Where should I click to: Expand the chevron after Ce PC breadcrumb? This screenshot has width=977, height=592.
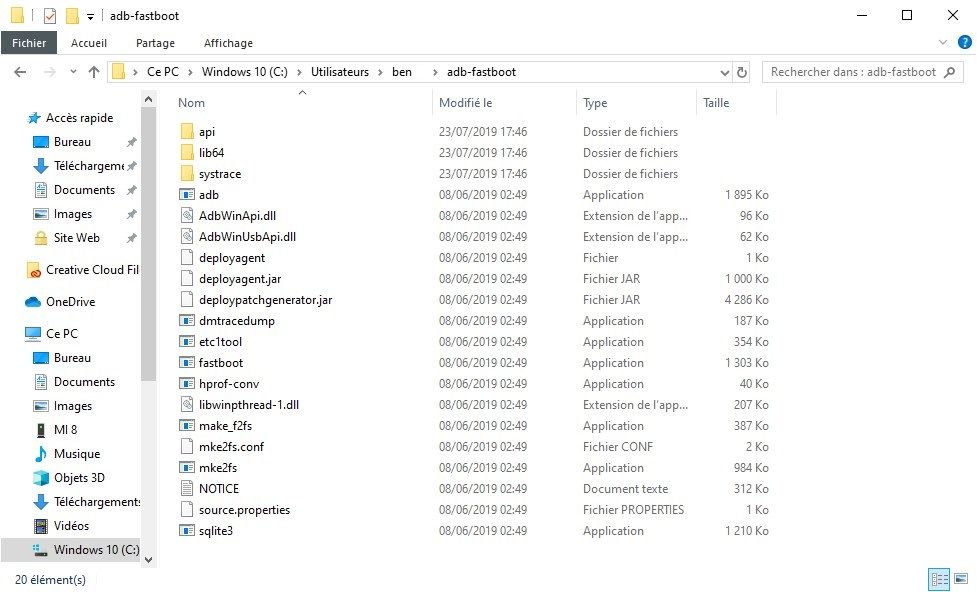click(x=191, y=72)
